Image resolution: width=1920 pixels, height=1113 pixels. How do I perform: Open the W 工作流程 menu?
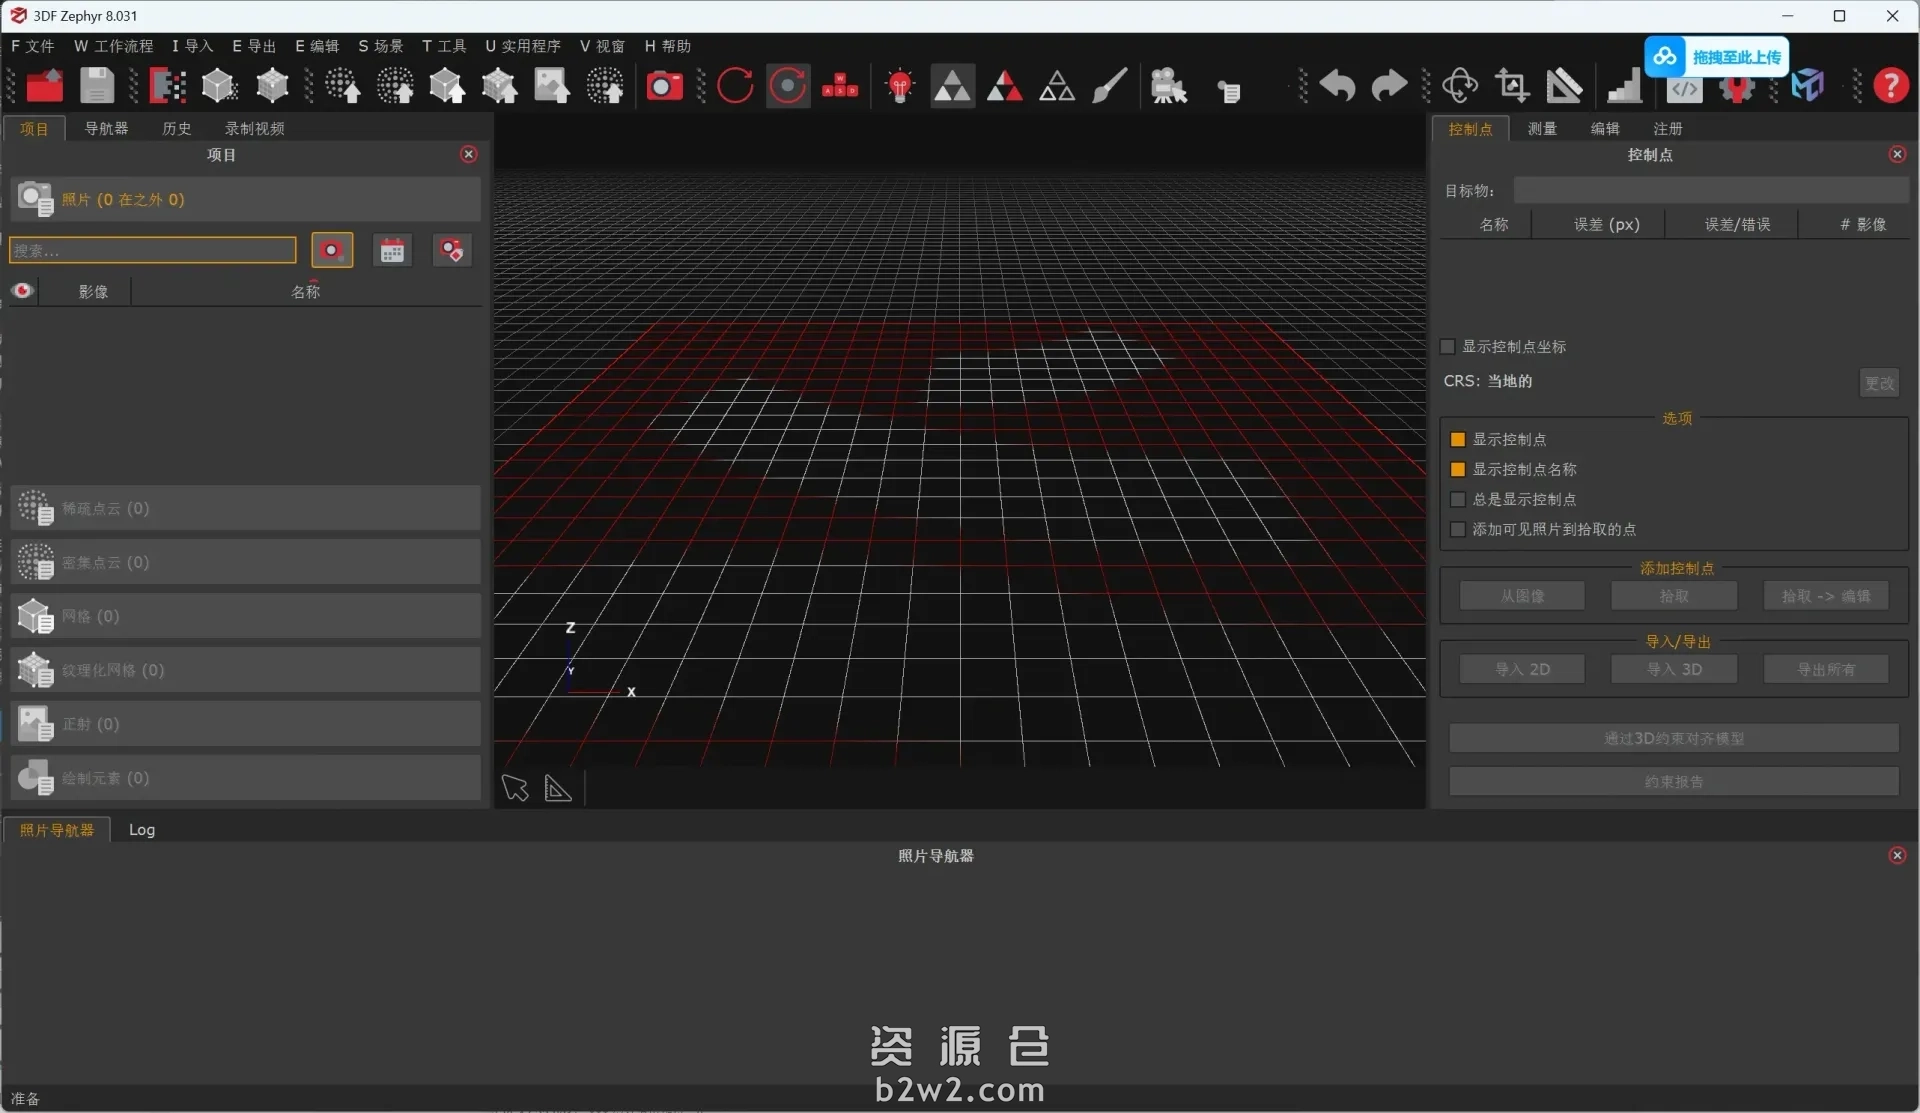(x=113, y=46)
